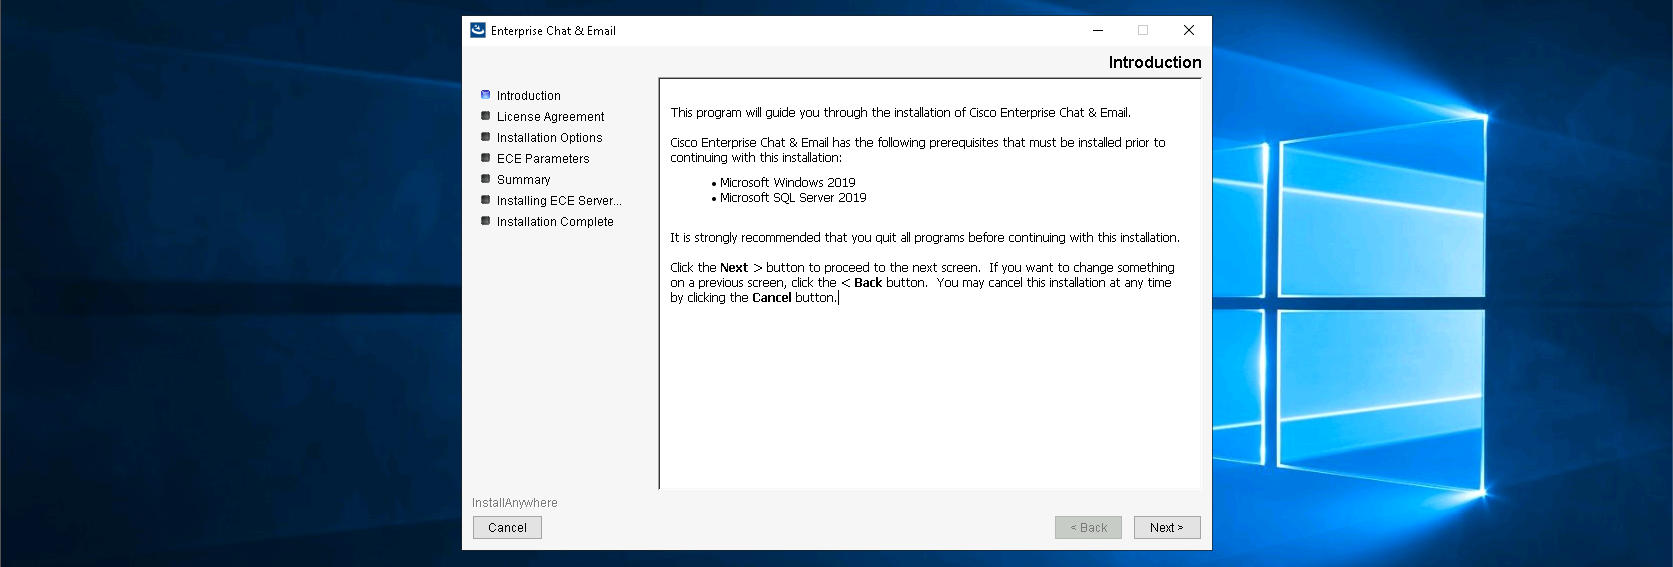Click the License Agreement step bullet icon

tap(486, 116)
